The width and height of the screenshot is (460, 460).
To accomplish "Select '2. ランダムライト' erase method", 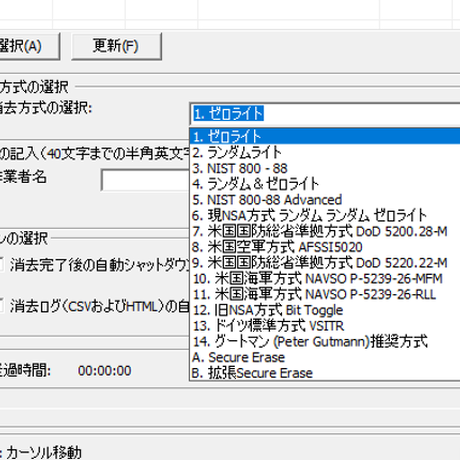I will coord(325,153).
